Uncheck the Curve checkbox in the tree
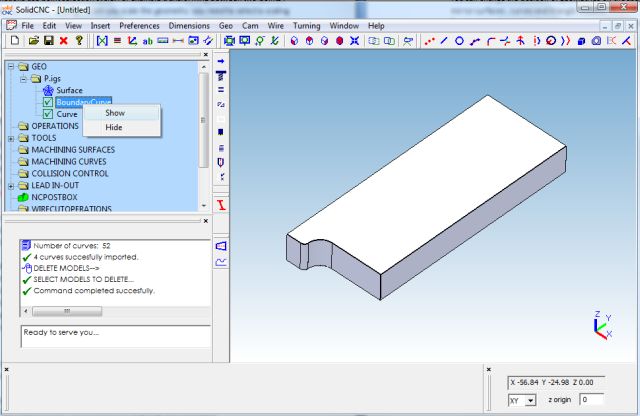The width and height of the screenshot is (640, 416). (x=48, y=114)
